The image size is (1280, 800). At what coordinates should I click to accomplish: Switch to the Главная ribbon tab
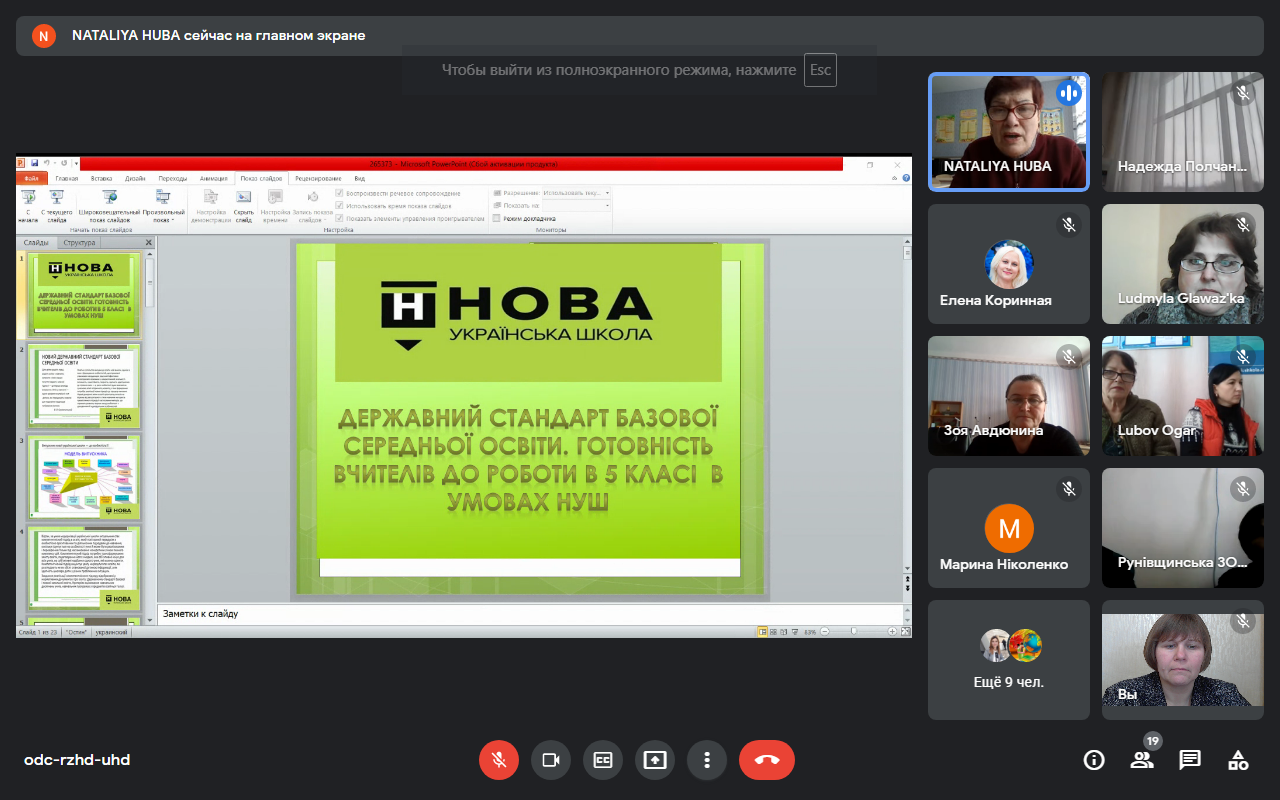click(x=67, y=178)
